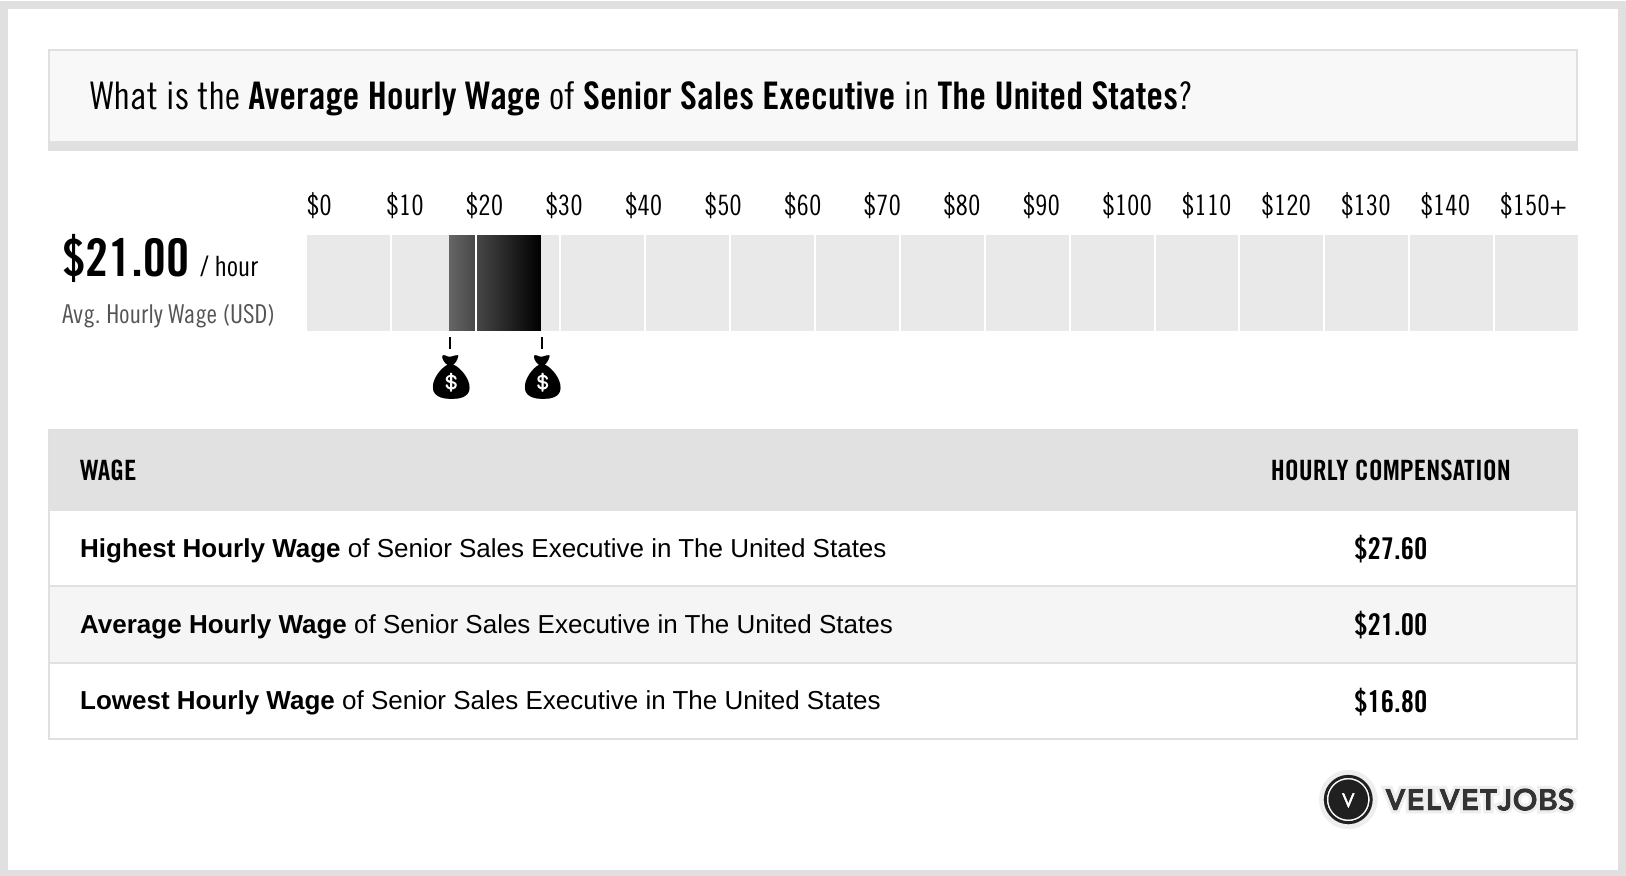1626x876 pixels.
Task: Click the right money bag icon
Action: 543,377
